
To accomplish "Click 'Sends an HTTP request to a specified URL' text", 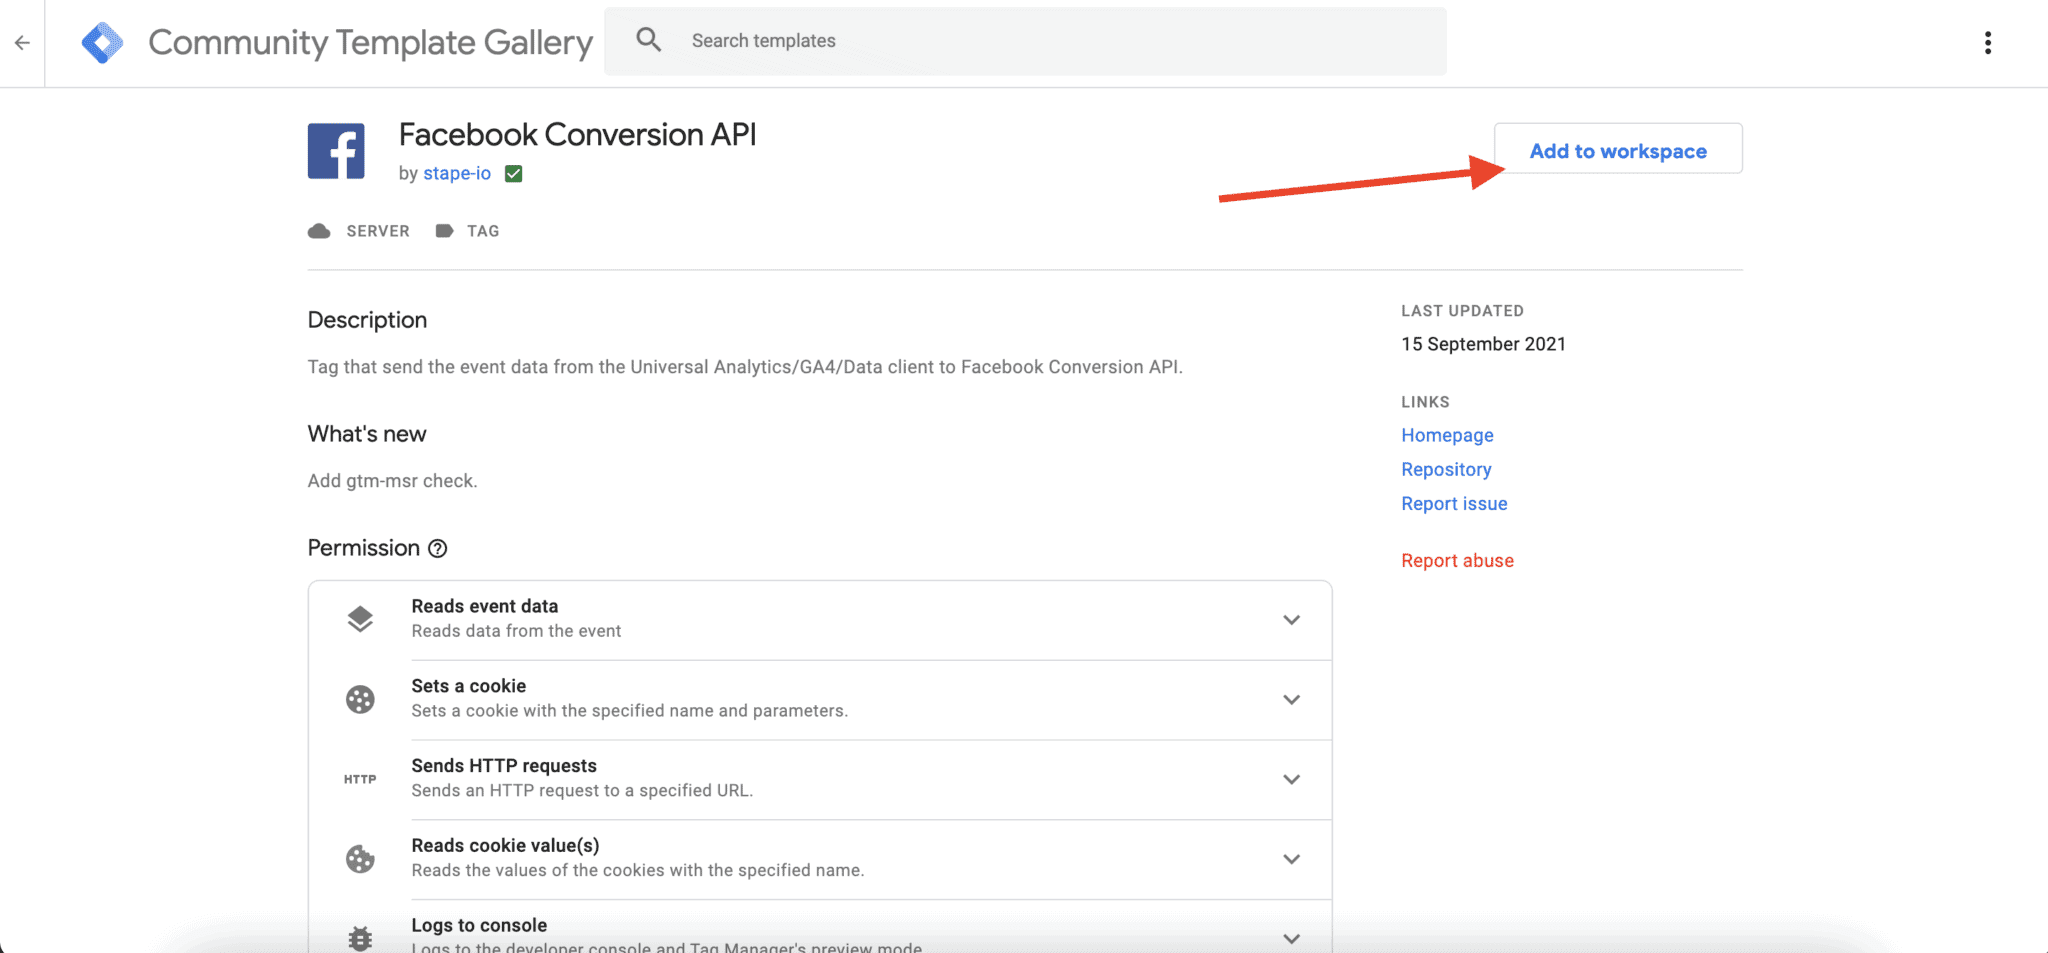I will pos(582,791).
